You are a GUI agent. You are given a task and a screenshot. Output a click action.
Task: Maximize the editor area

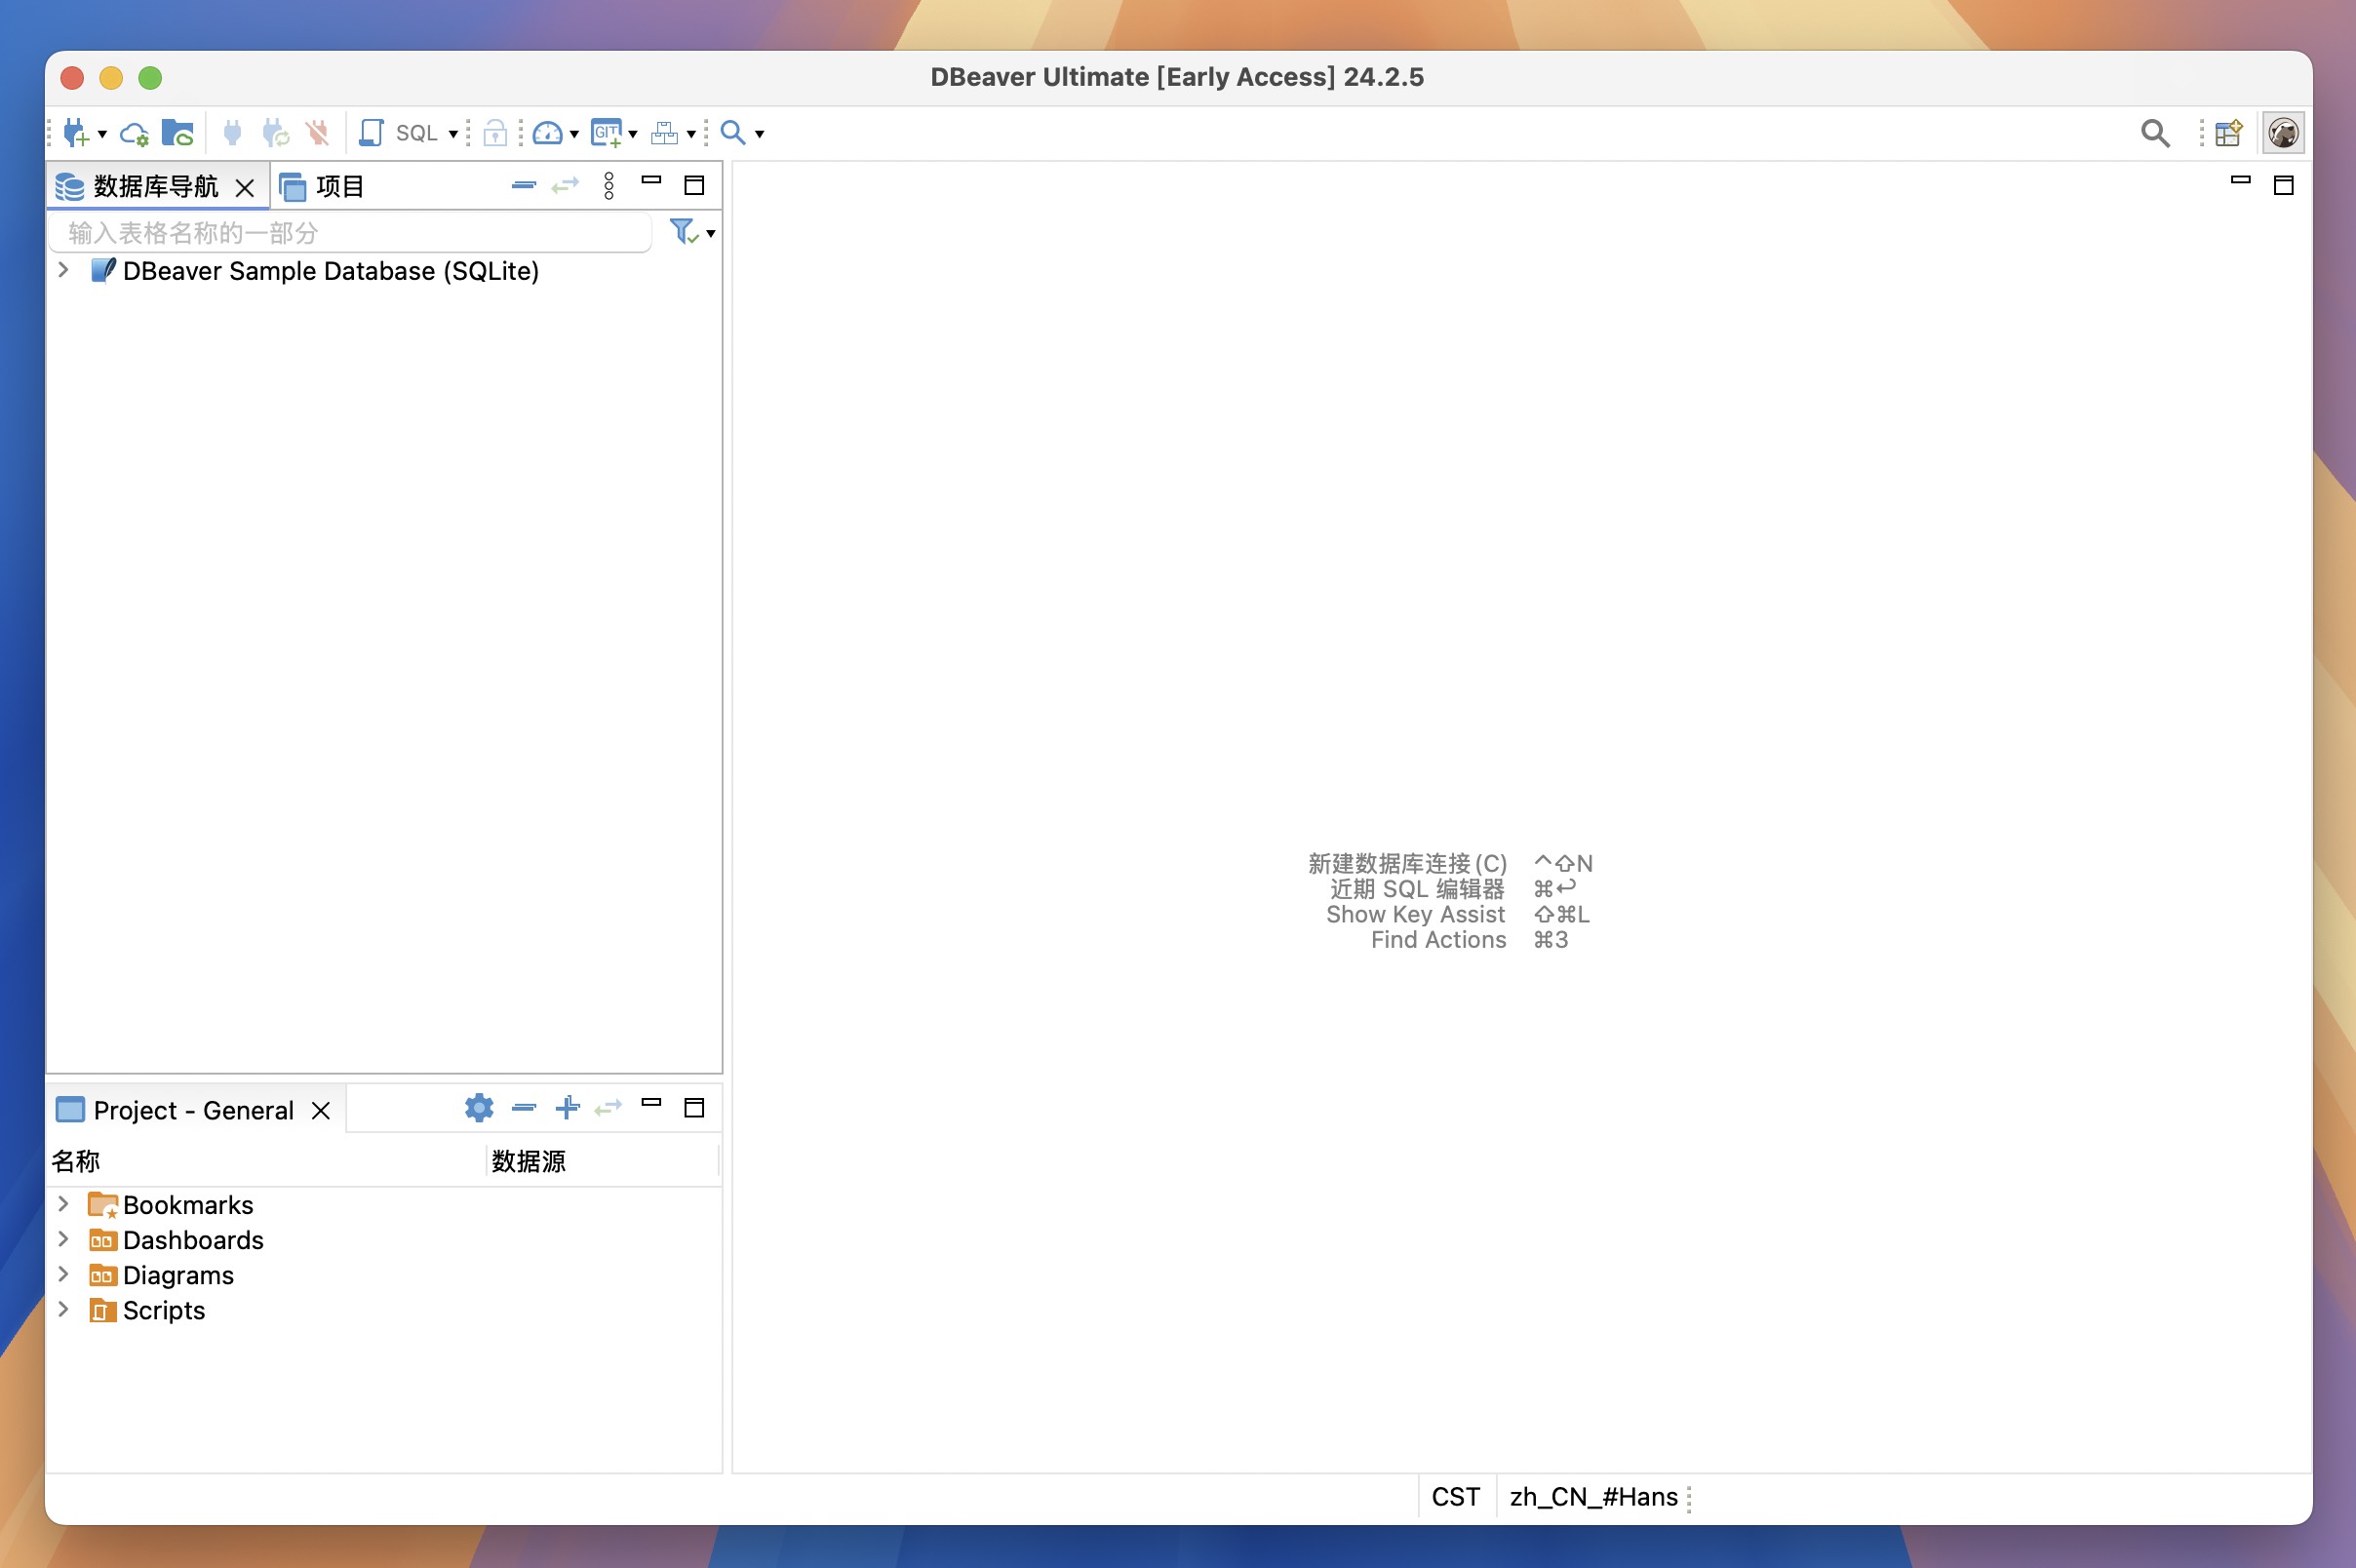tap(2284, 185)
